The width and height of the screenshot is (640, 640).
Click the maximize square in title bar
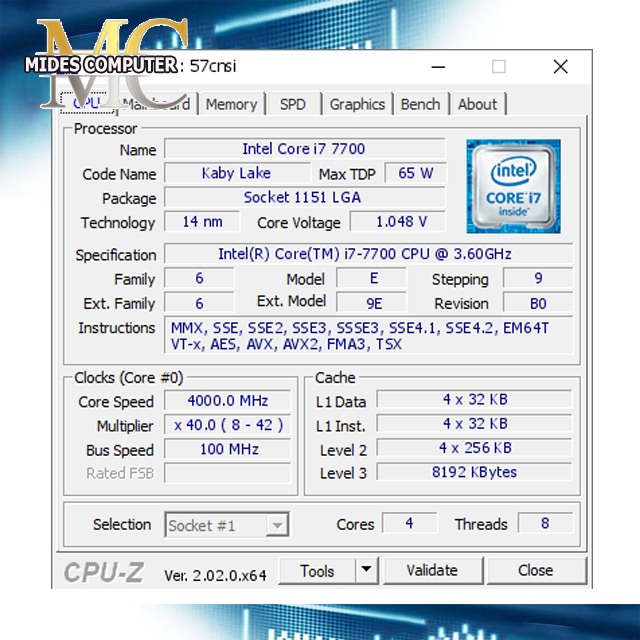pyautogui.click(x=498, y=67)
